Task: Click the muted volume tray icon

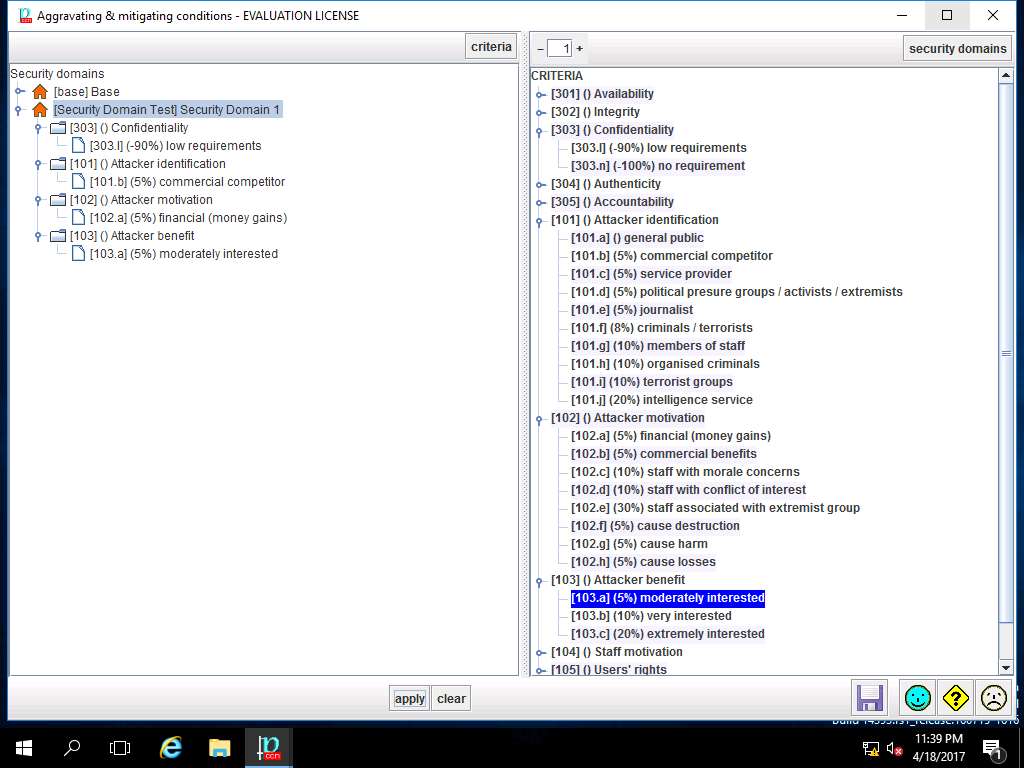Action: pos(894,749)
